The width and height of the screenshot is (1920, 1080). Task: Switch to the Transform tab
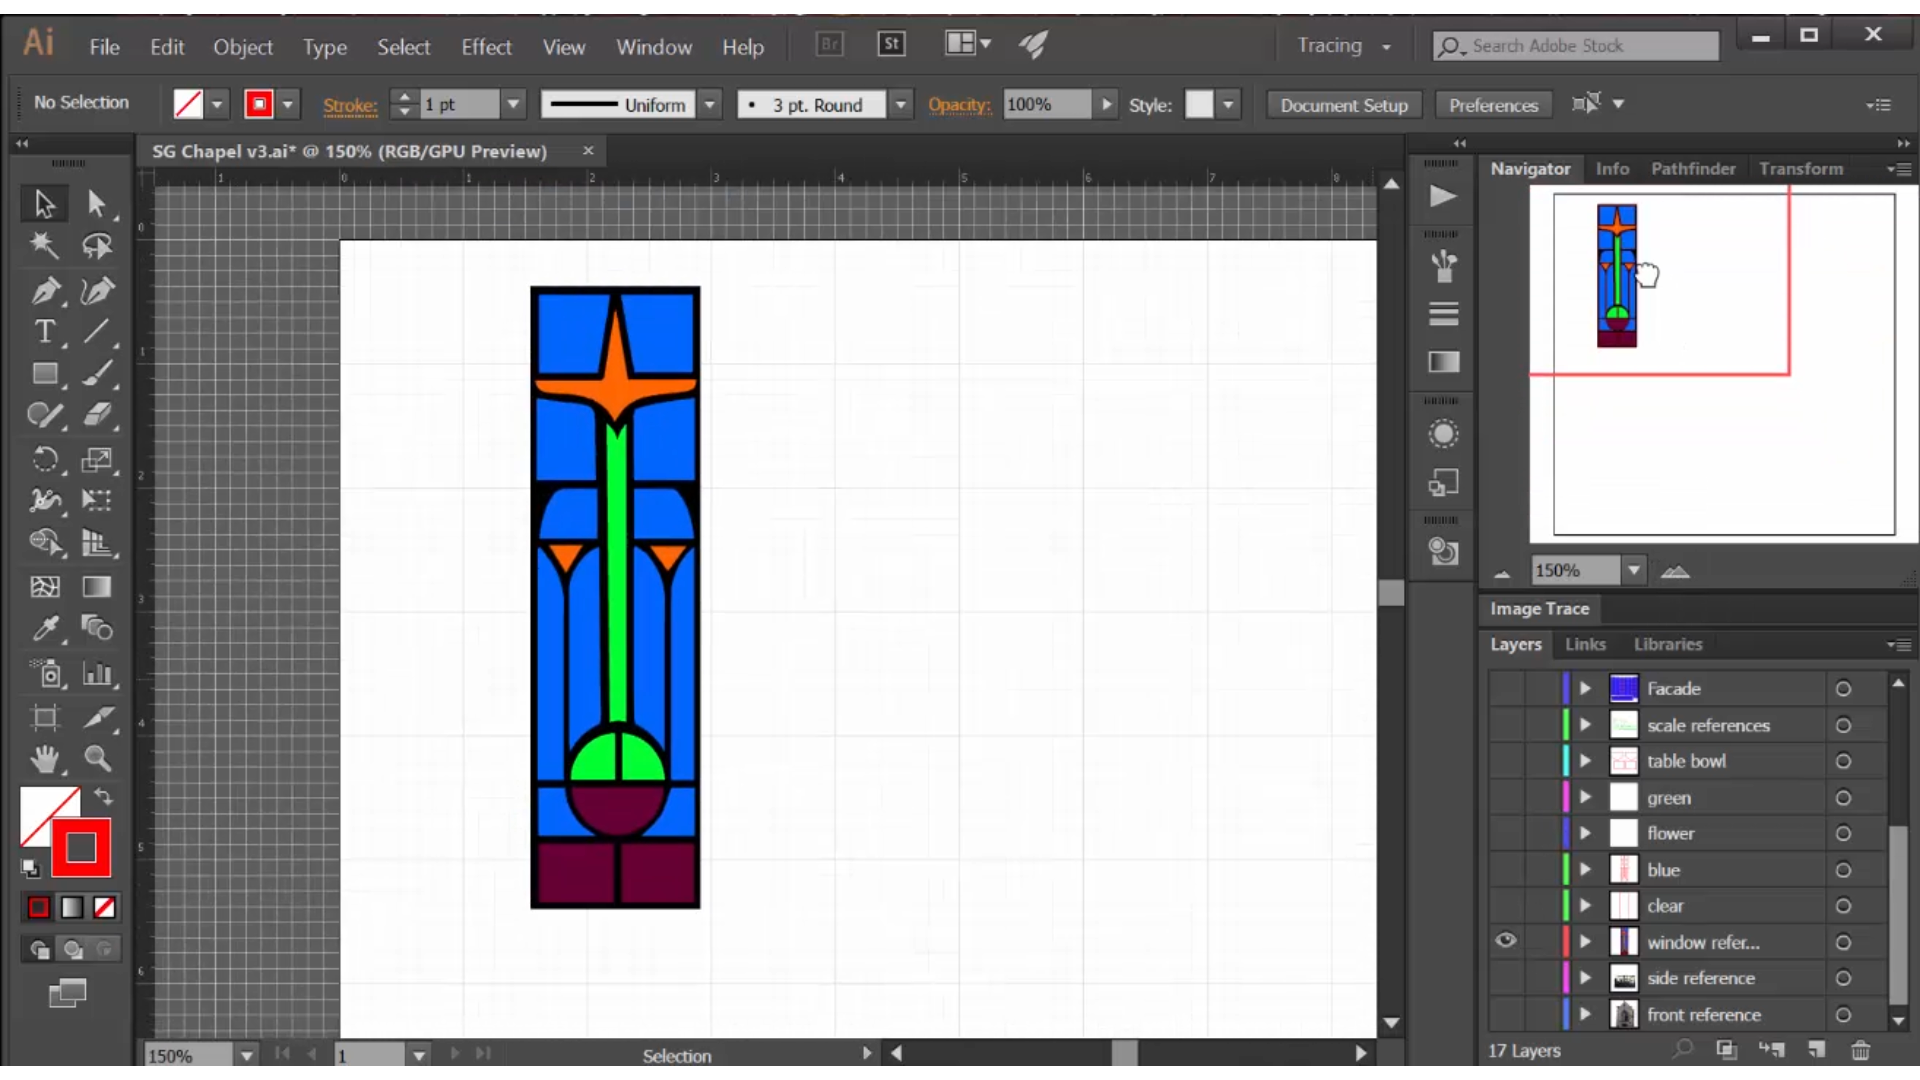(1801, 169)
